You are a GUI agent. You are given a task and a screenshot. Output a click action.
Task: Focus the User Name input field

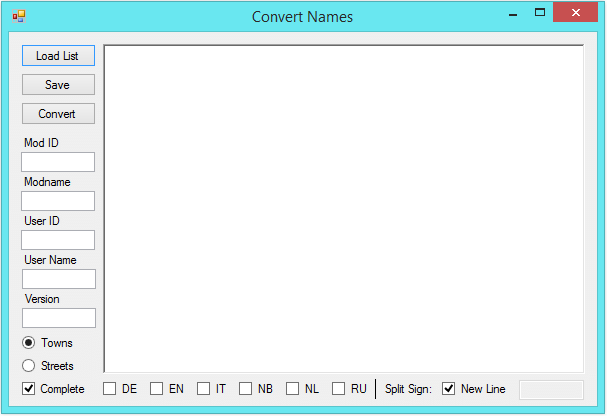[59, 279]
